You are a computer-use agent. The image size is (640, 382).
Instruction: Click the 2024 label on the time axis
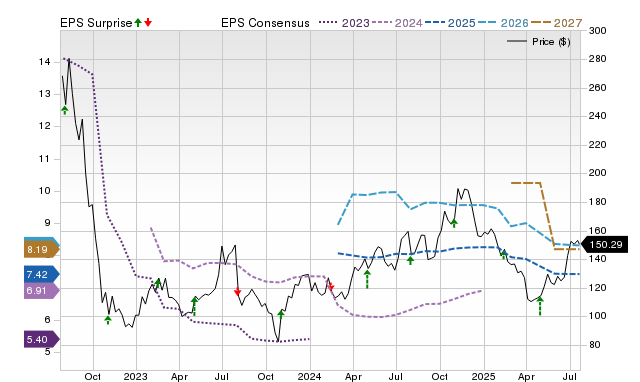(x=309, y=376)
